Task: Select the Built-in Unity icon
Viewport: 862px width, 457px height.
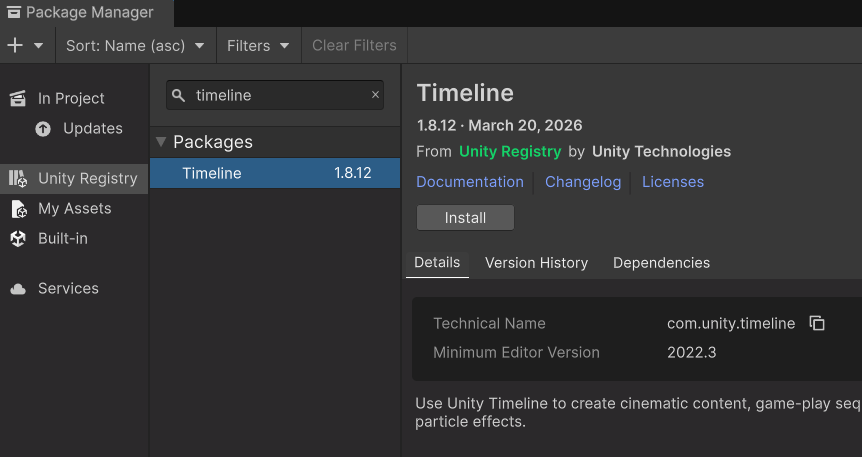Action: [17, 238]
